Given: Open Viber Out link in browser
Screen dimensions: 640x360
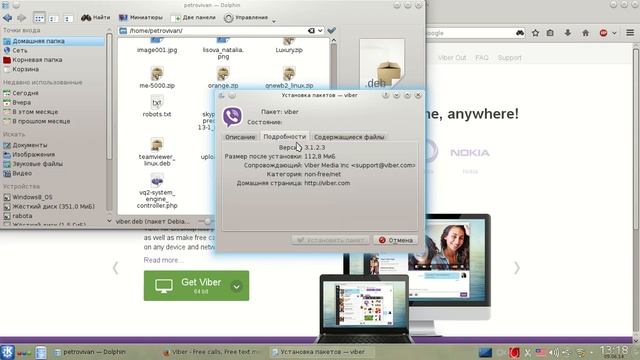Looking at the screenshot, I should pos(452,58).
